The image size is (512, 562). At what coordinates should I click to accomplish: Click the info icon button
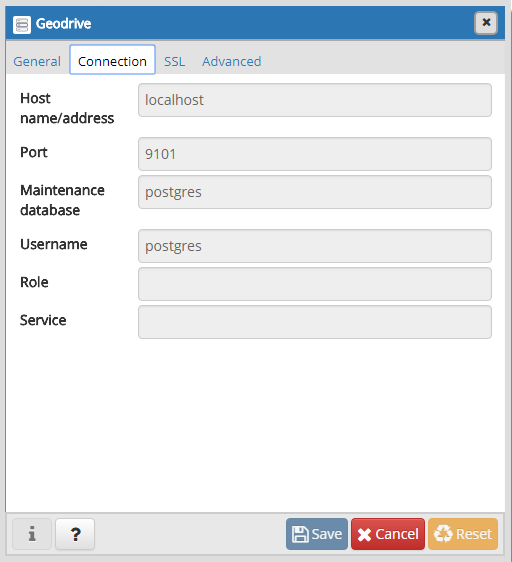[32, 534]
